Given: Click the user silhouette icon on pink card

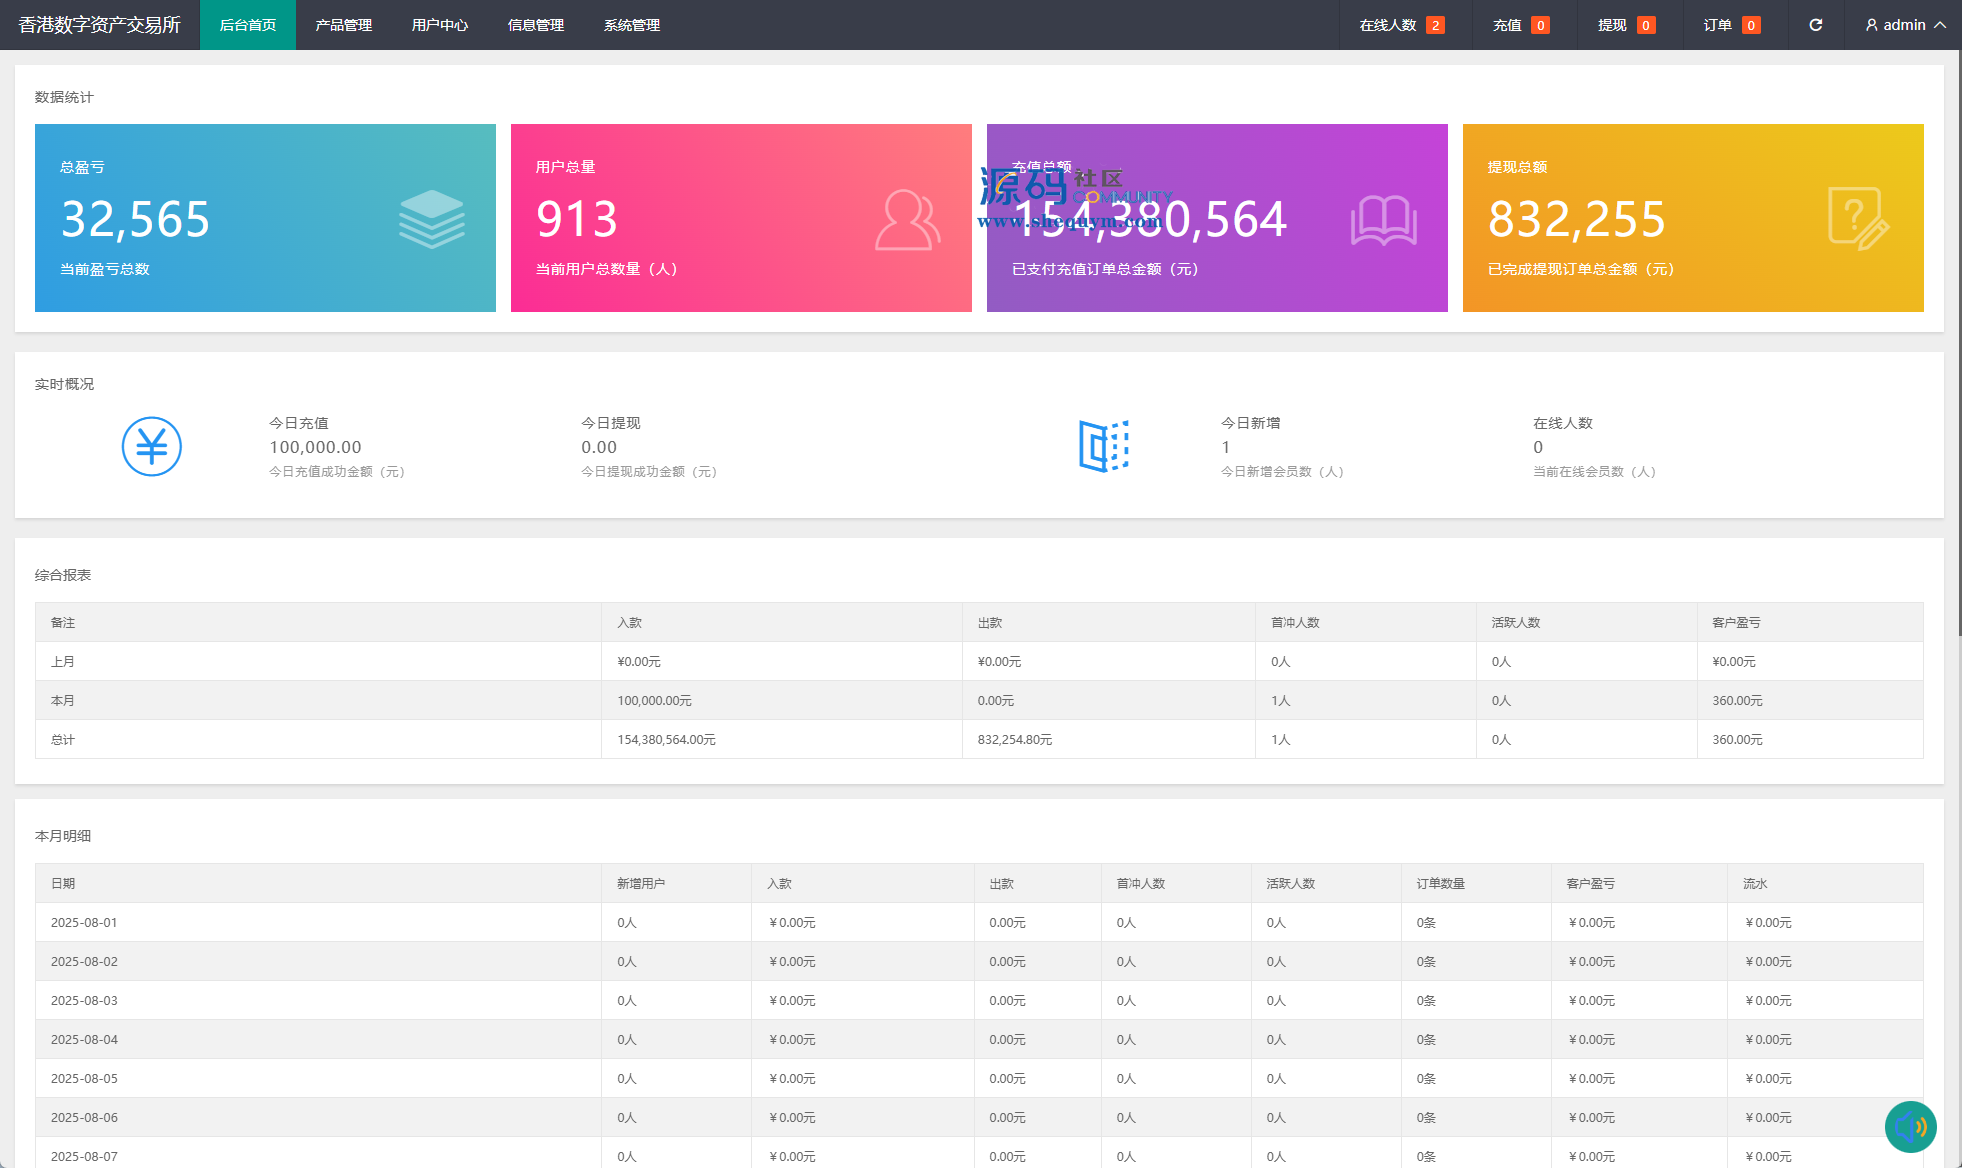Looking at the screenshot, I should point(907,220).
